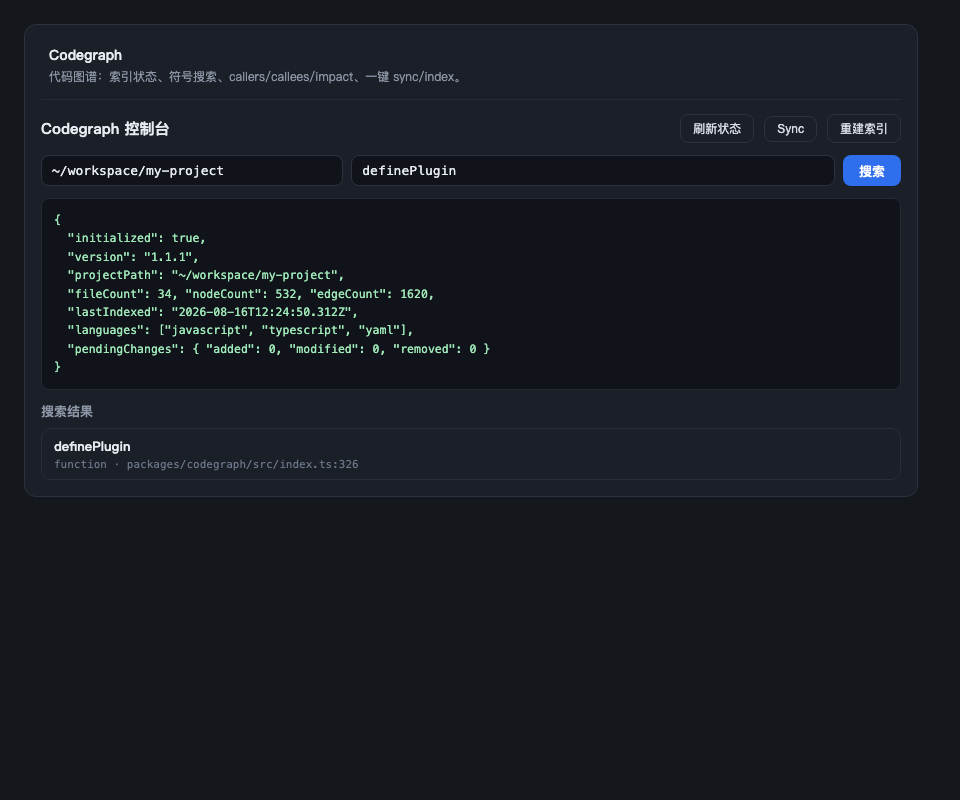Viewport: 960px width, 800px height.
Task: Click the Codegraph 控制台 section heading
Action: coord(105,129)
